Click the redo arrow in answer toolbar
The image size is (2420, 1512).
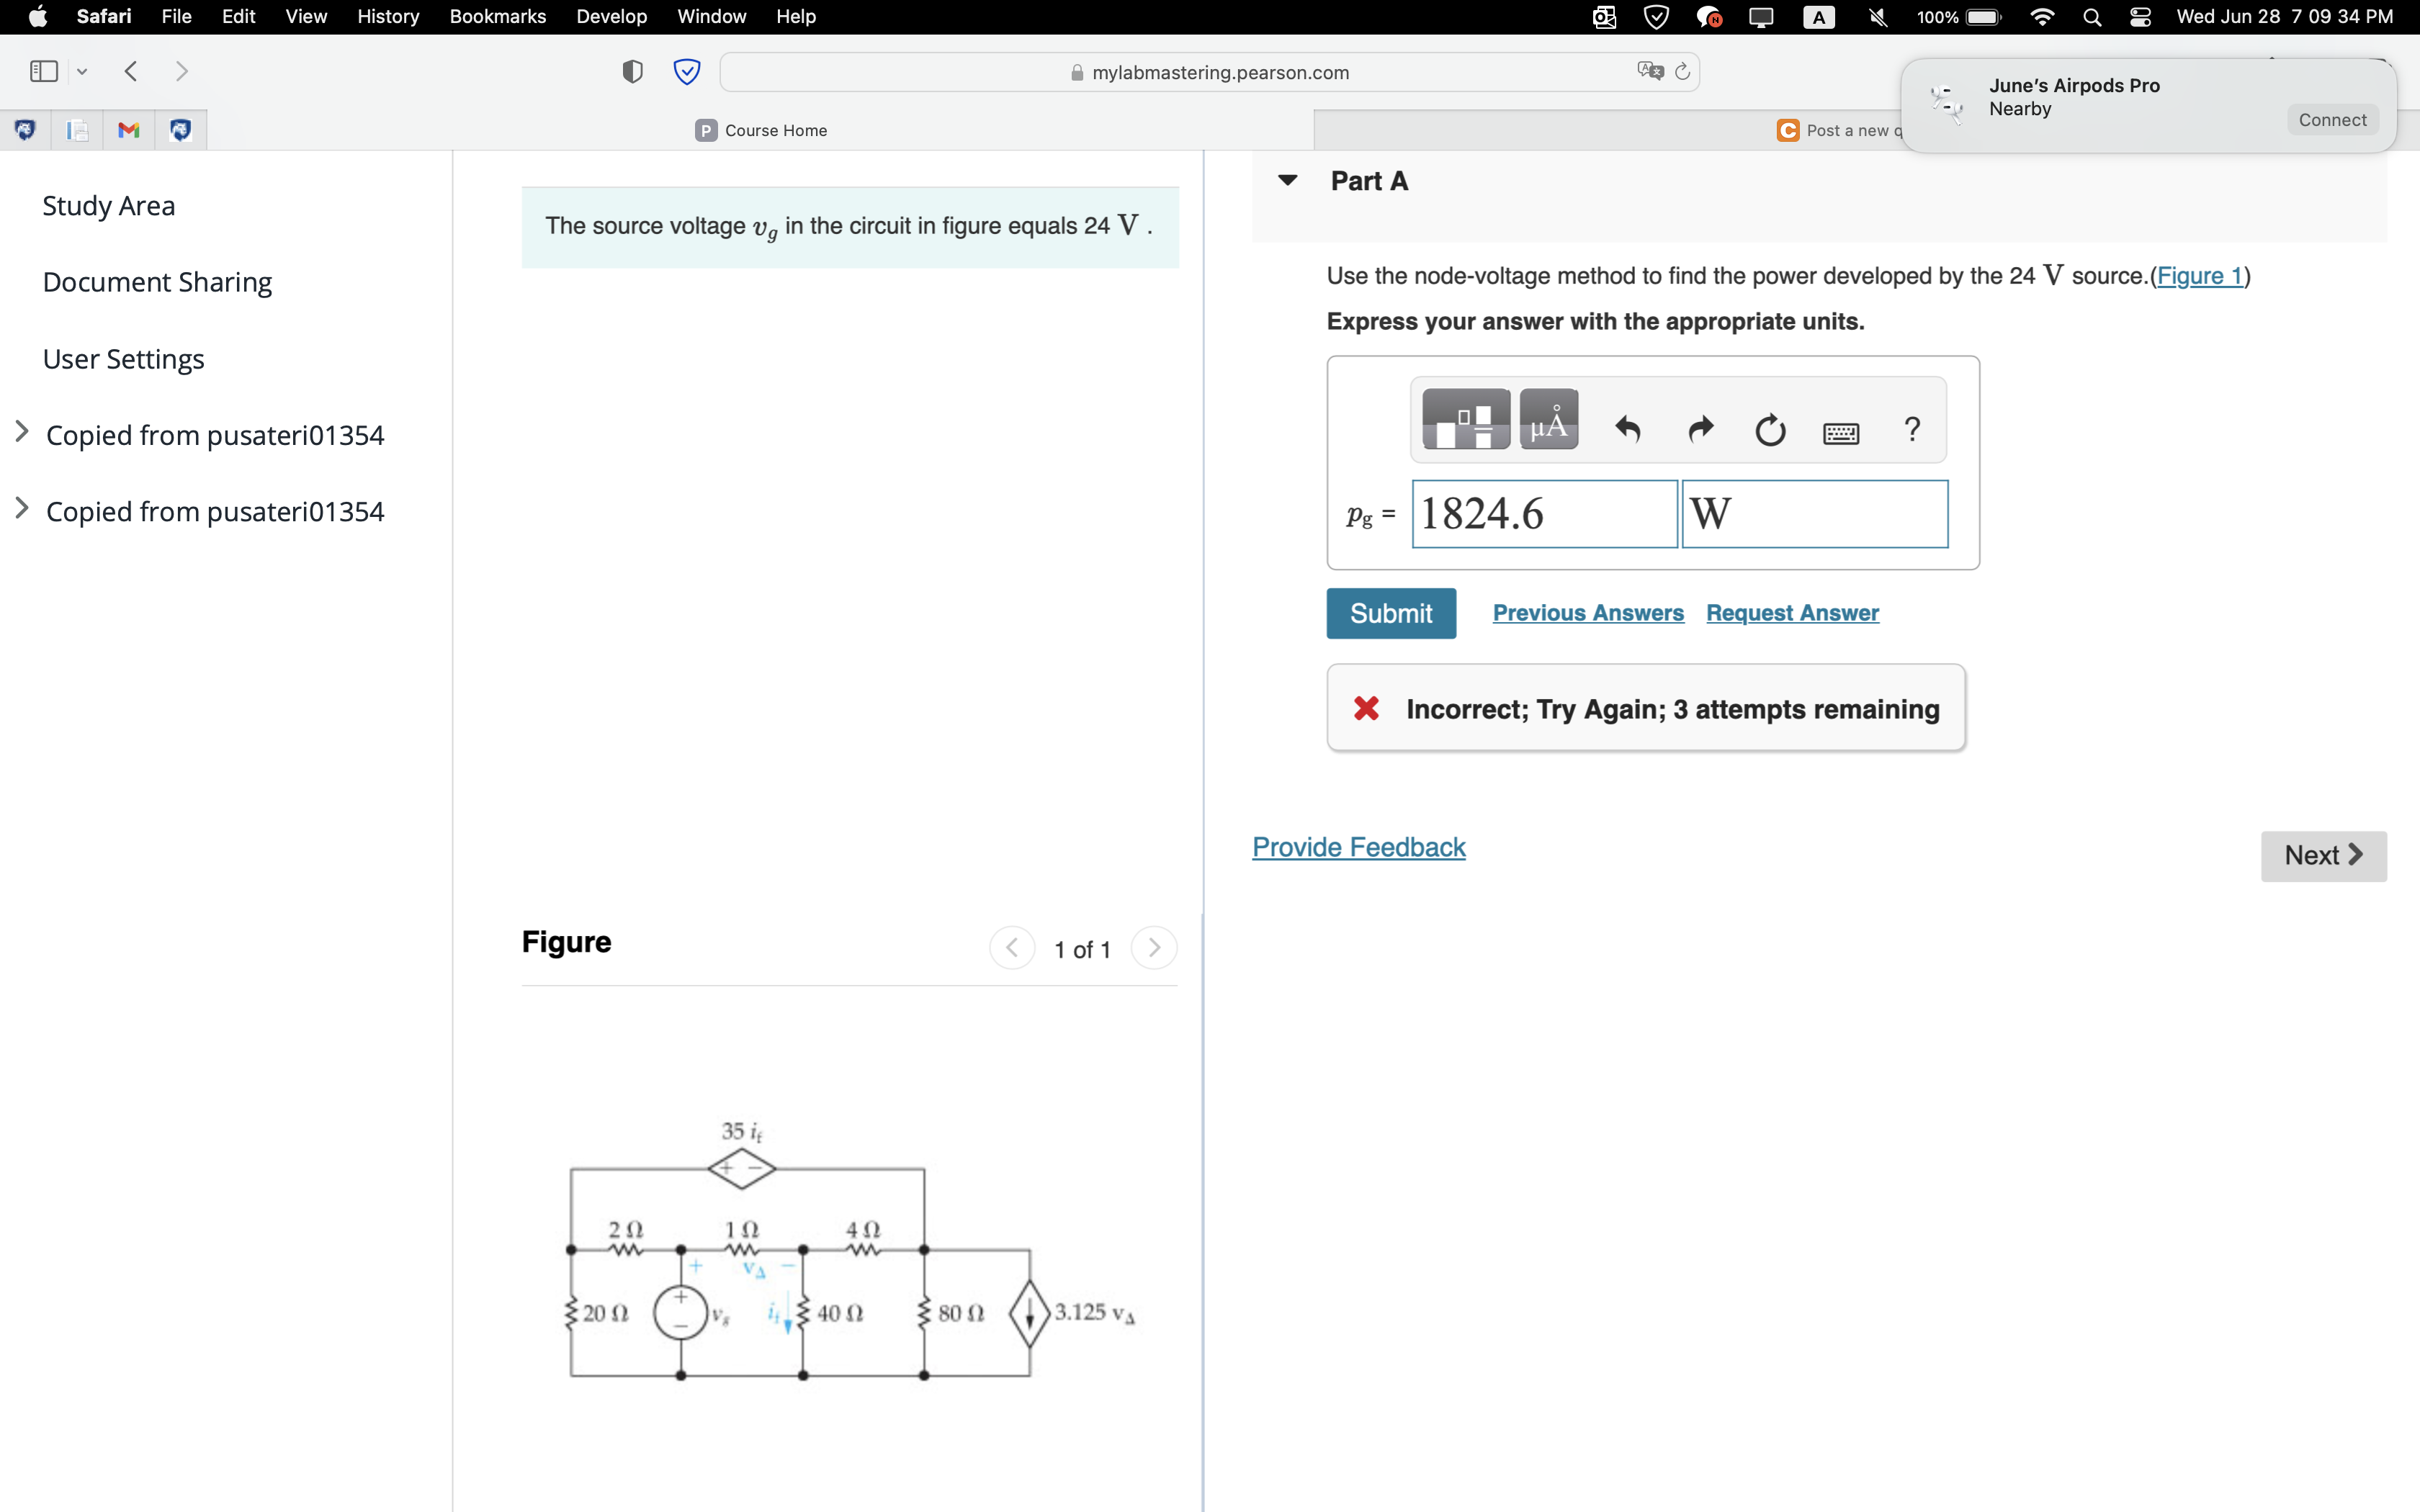click(1700, 430)
